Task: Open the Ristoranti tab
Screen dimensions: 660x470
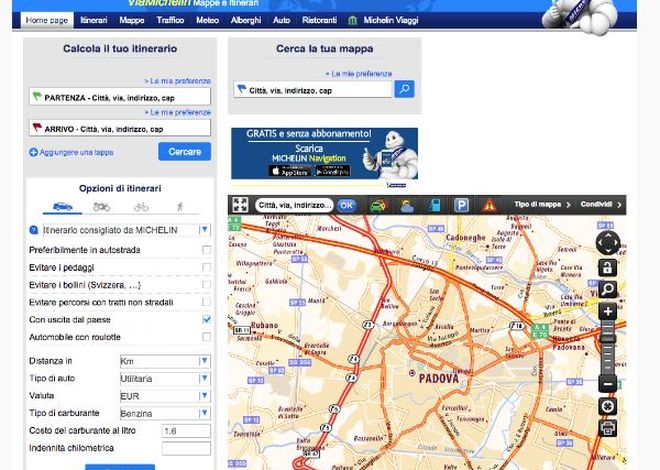Action: 319,20
